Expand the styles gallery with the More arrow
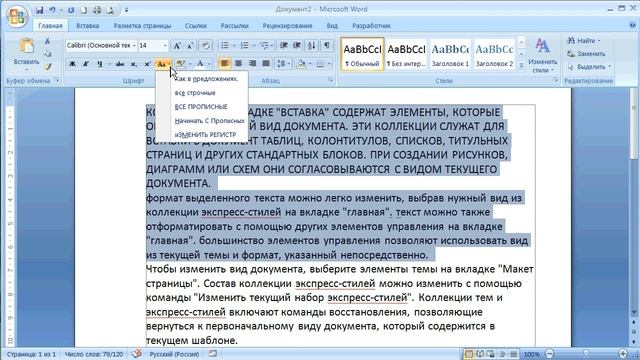 [x=521, y=66]
